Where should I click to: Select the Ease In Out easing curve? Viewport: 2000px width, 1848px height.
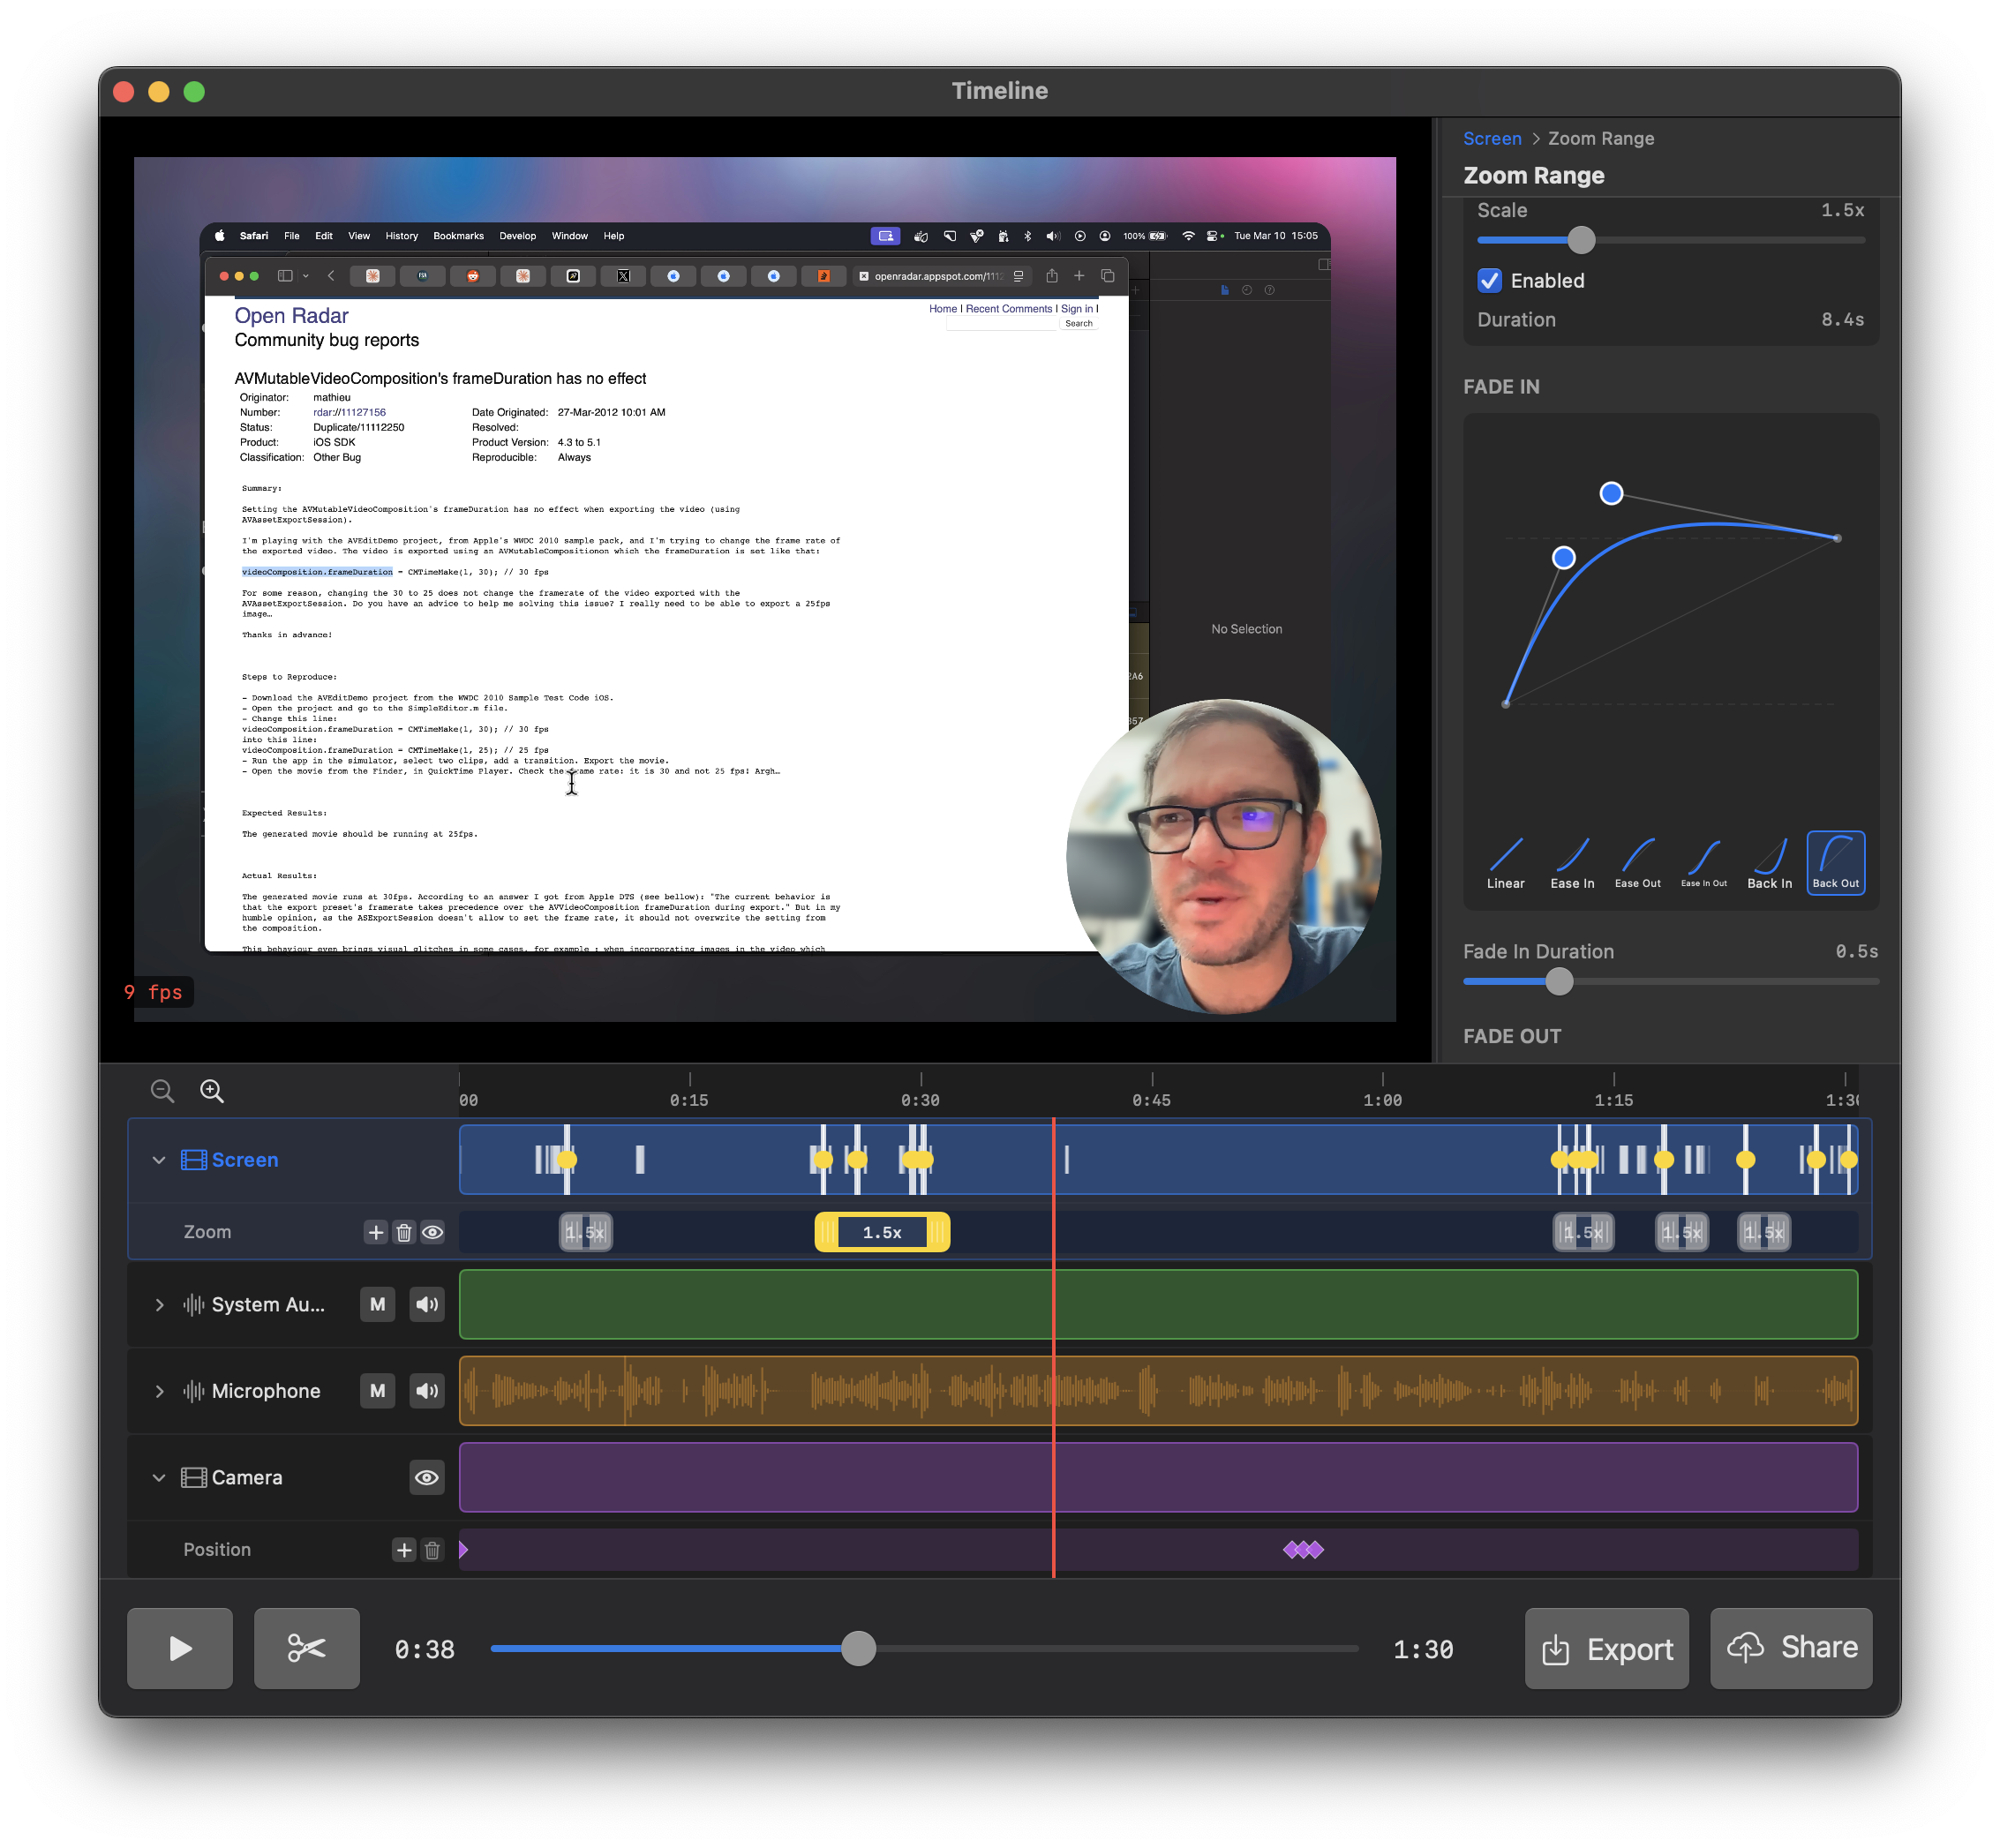1703,862
